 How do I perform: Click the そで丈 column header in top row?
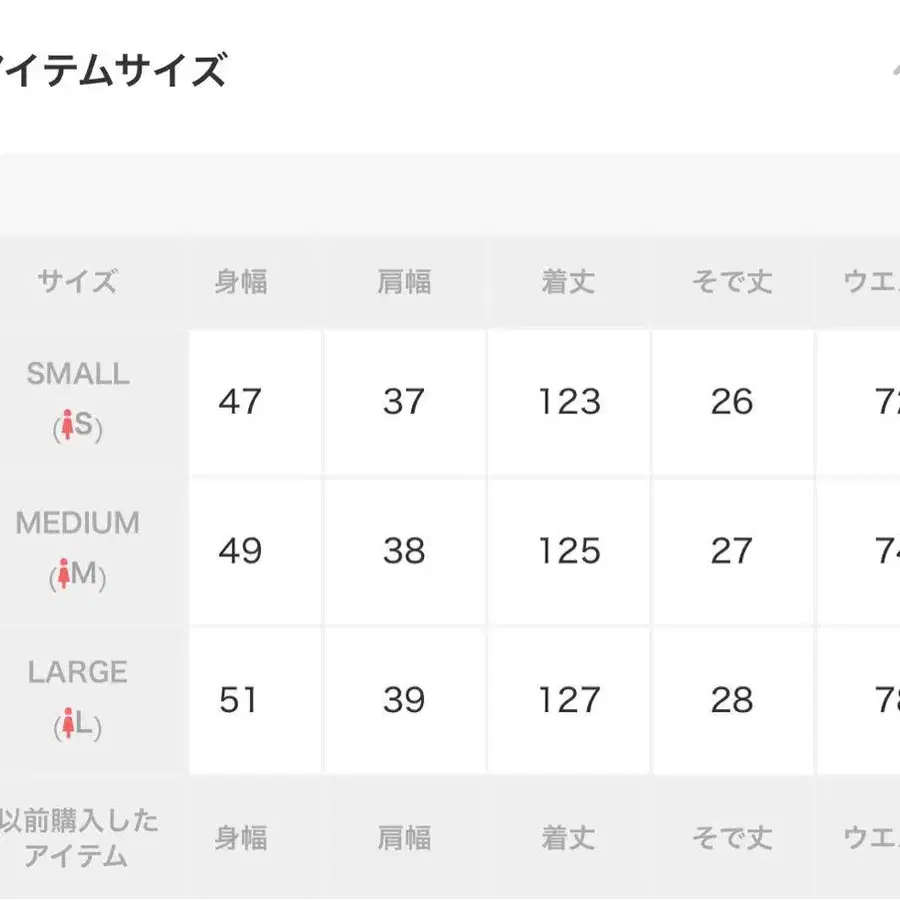pos(732,282)
